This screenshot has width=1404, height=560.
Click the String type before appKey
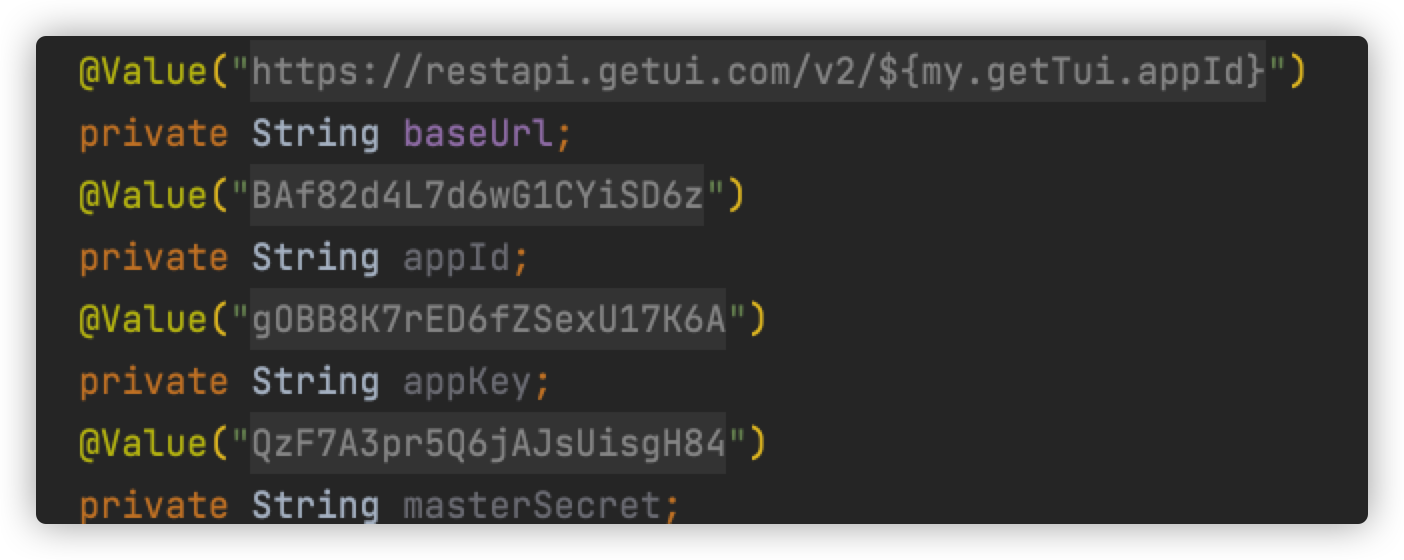(316, 382)
